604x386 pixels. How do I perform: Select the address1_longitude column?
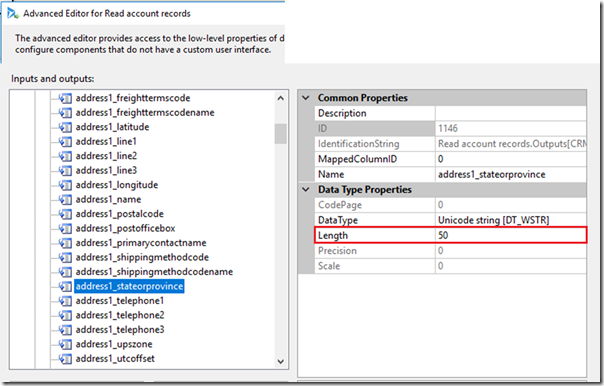click(117, 185)
